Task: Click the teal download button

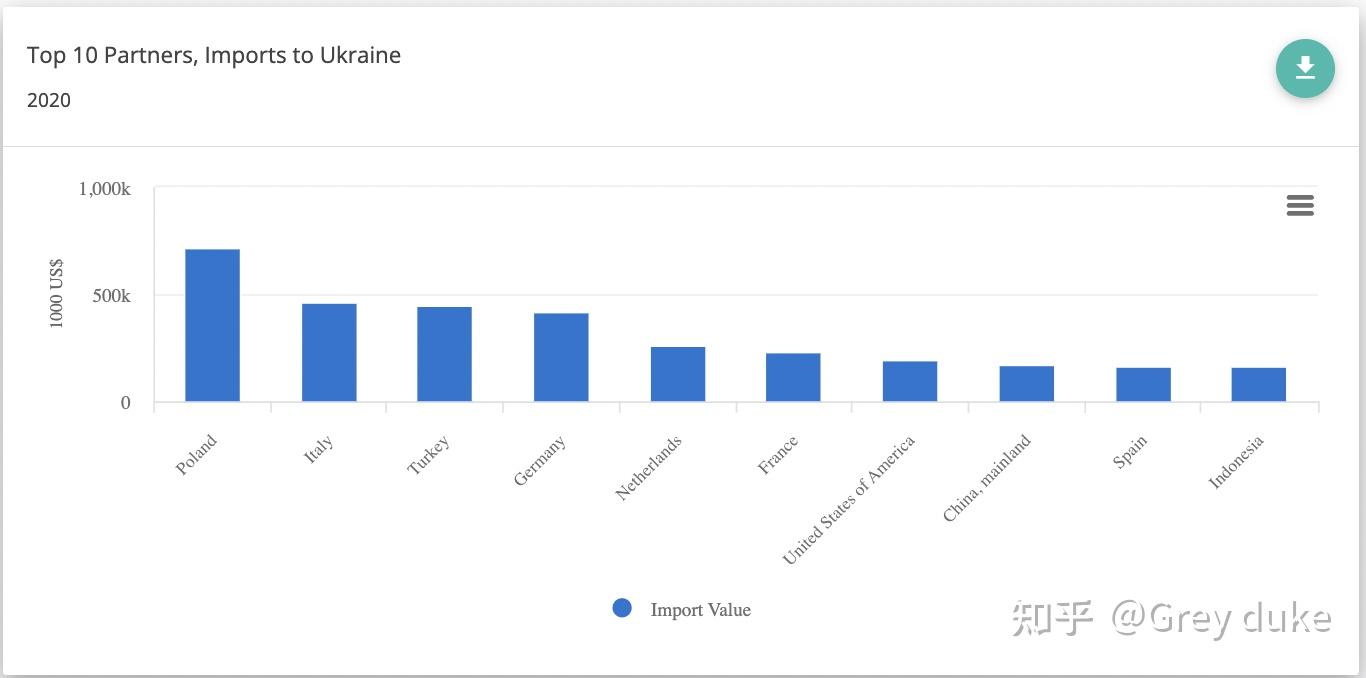Action: [1305, 68]
